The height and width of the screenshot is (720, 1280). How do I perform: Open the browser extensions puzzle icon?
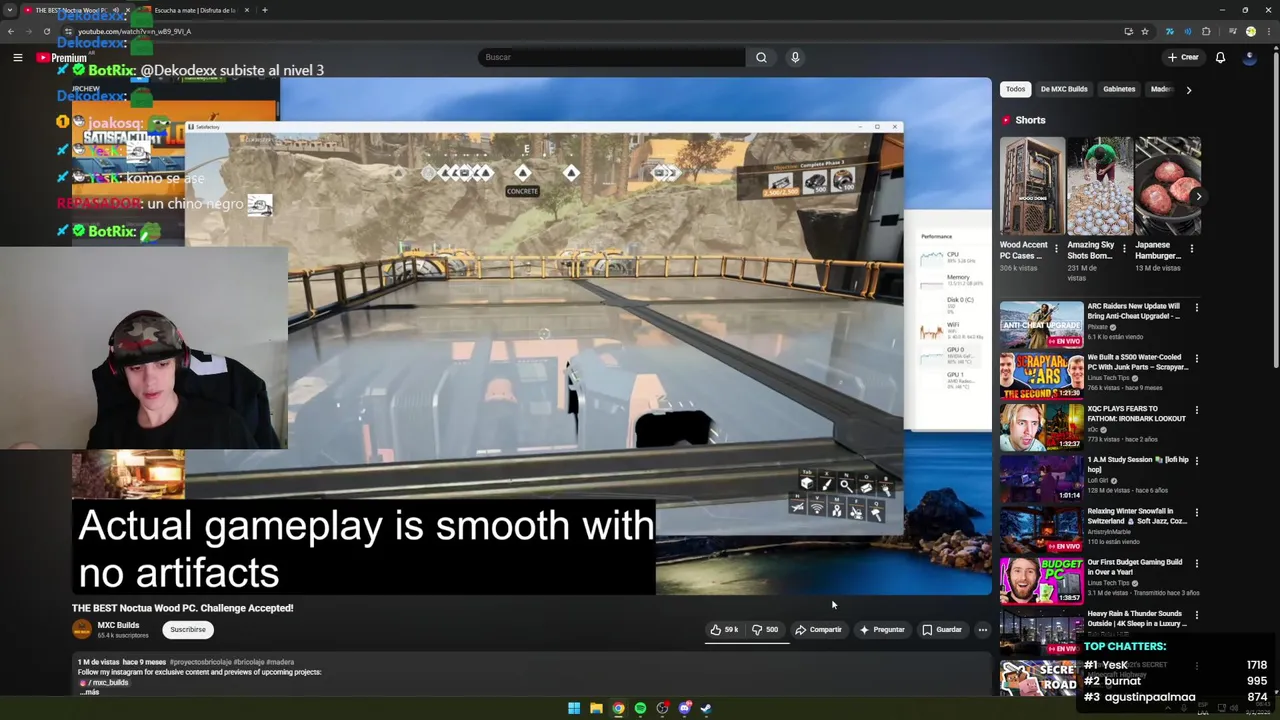click(x=1206, y=31)
